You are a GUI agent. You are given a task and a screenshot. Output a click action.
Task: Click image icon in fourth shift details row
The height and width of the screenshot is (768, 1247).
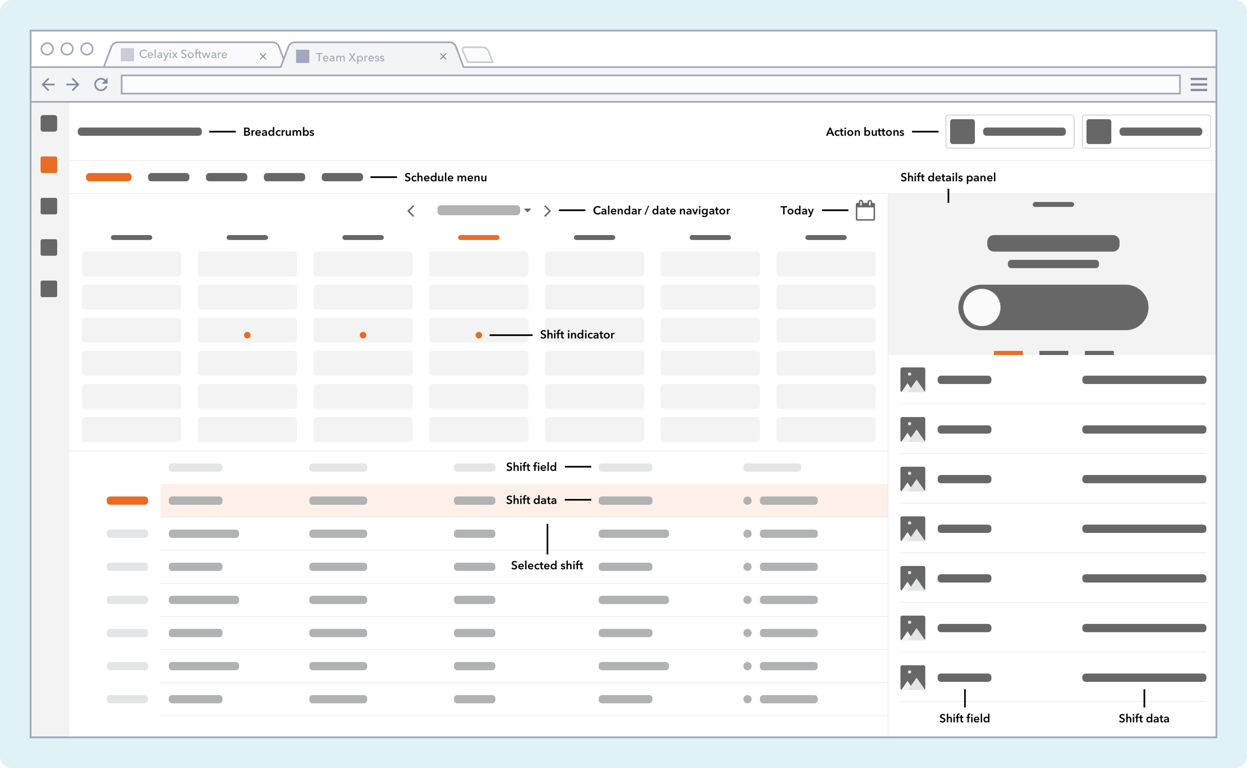[x=913, y=528]
